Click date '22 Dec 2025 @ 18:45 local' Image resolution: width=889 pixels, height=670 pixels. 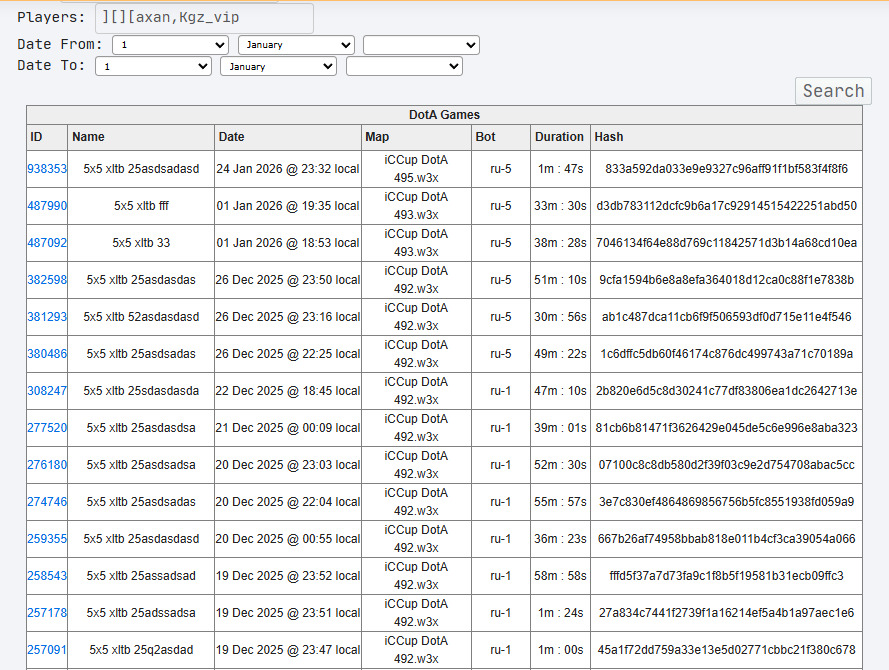[x=288, y=391]
